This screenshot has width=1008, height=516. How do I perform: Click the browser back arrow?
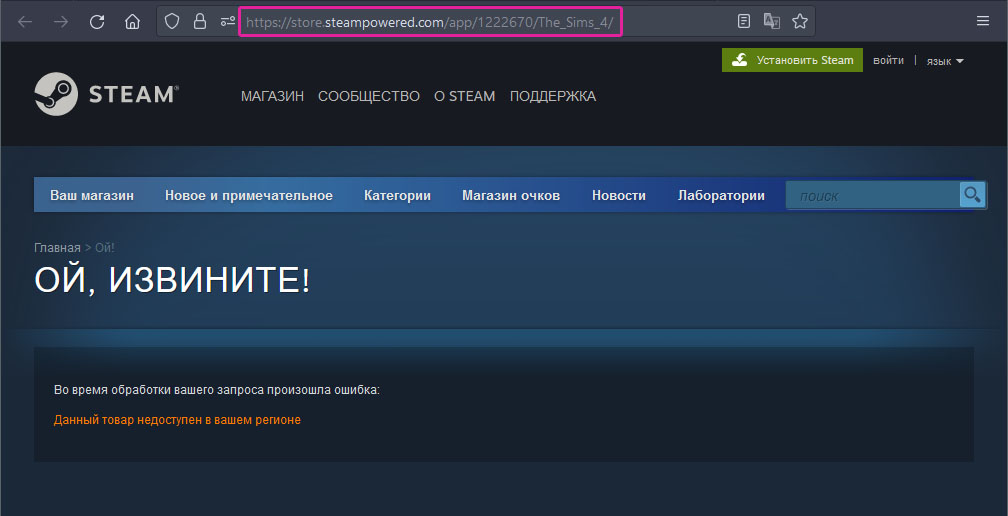[x=25, y=21]
